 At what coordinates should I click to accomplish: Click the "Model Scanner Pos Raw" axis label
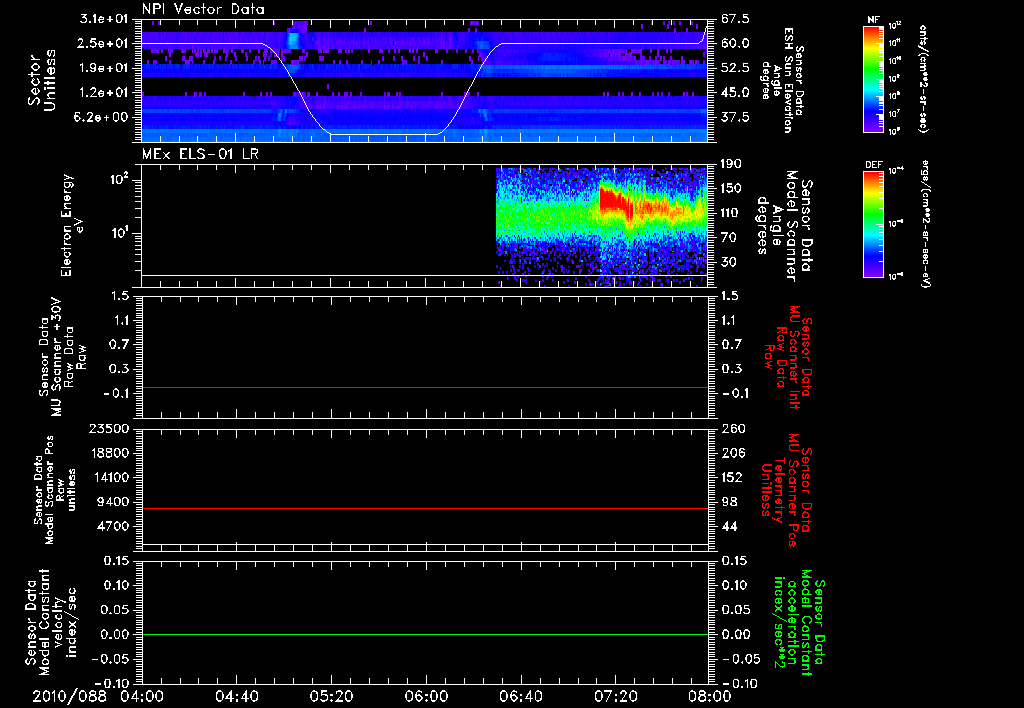pos(54,490)
